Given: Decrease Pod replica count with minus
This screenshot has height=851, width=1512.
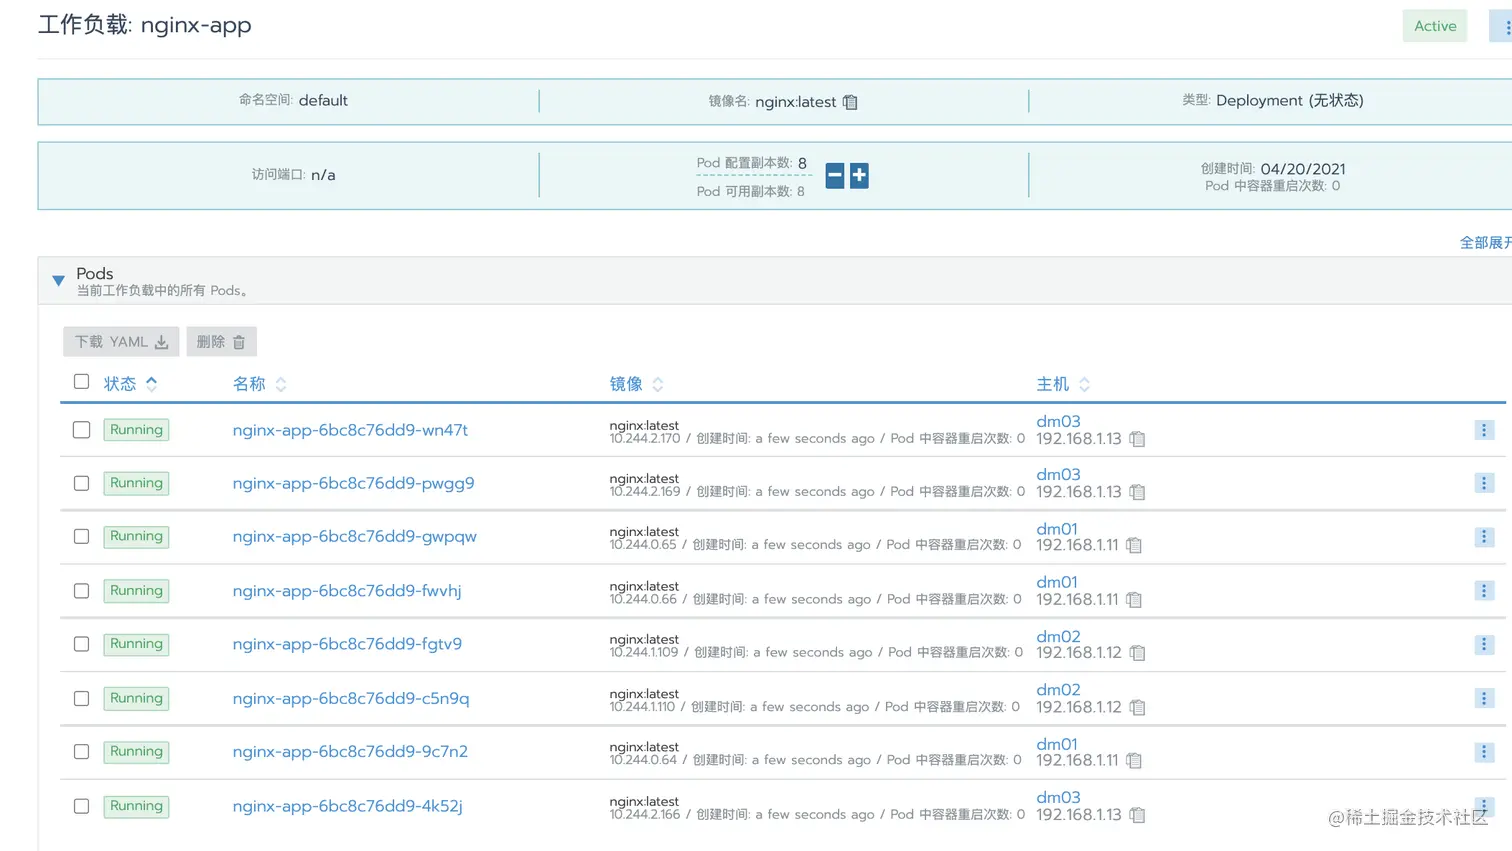Looking at the screenshot, I should tap(835, 176).
